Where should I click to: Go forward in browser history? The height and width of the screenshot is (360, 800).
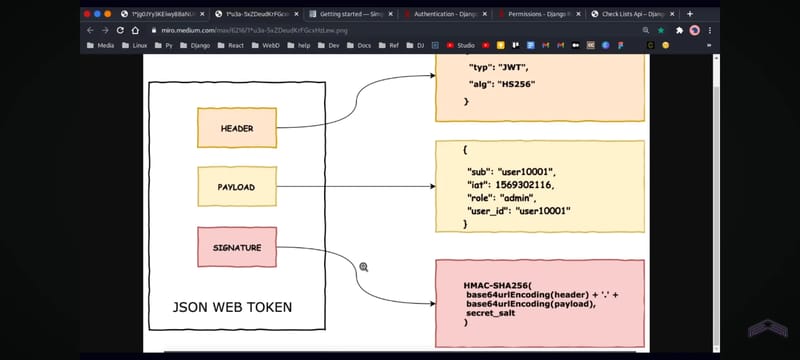[105, 31]
